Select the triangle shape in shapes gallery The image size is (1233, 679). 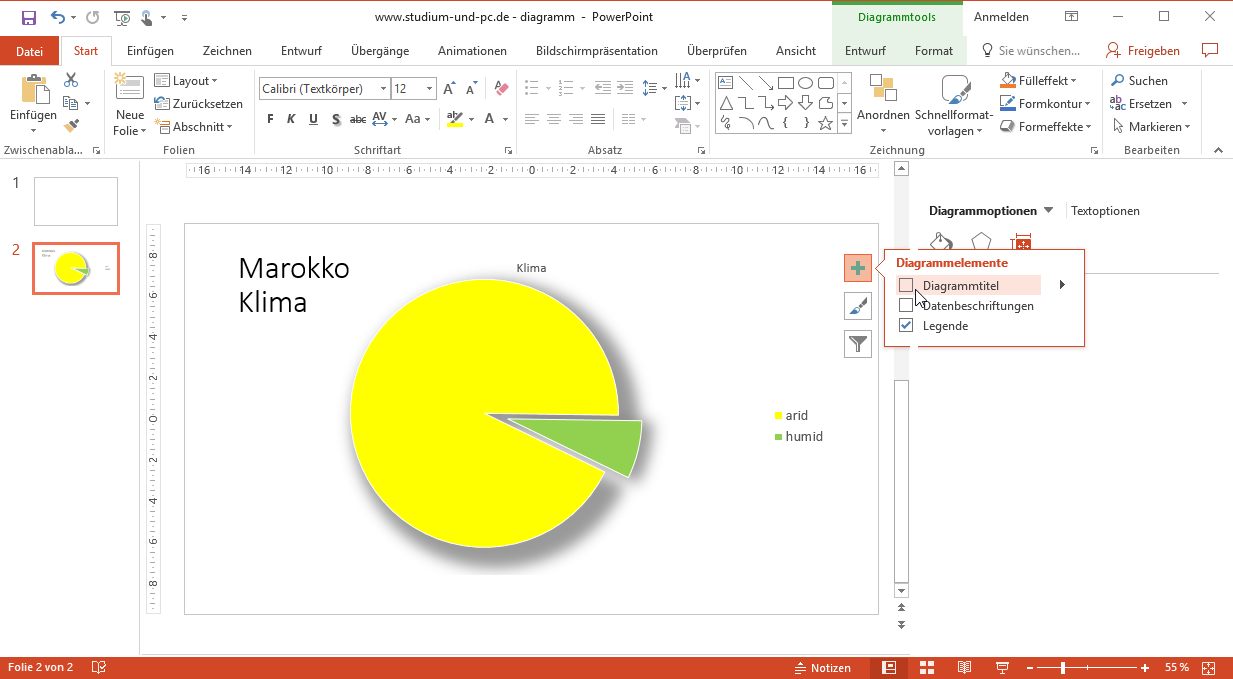726,103
